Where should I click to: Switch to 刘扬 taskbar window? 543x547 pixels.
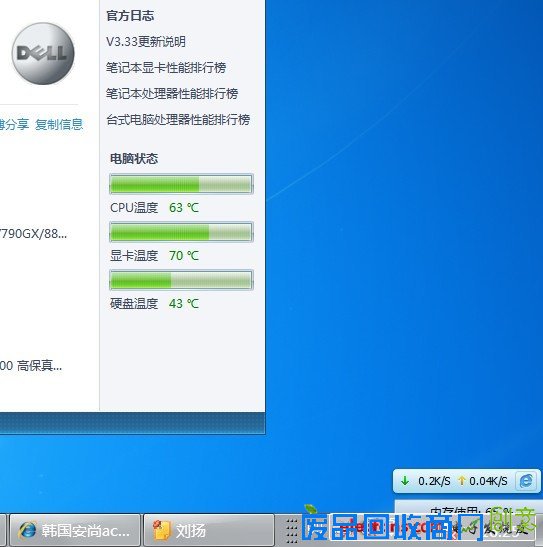pos(209,530)
